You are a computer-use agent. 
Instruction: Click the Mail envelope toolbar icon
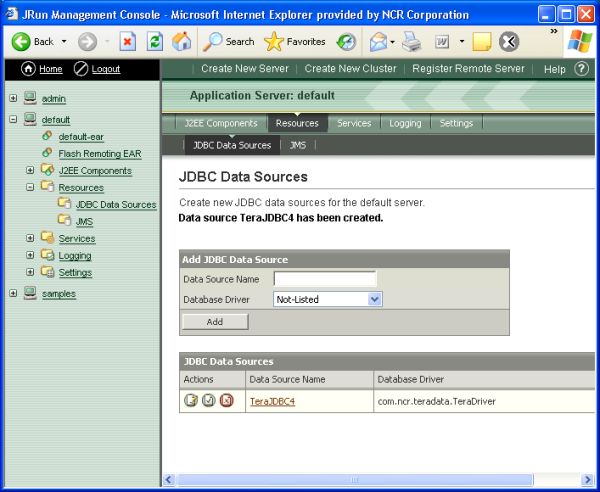click(378, 41)
